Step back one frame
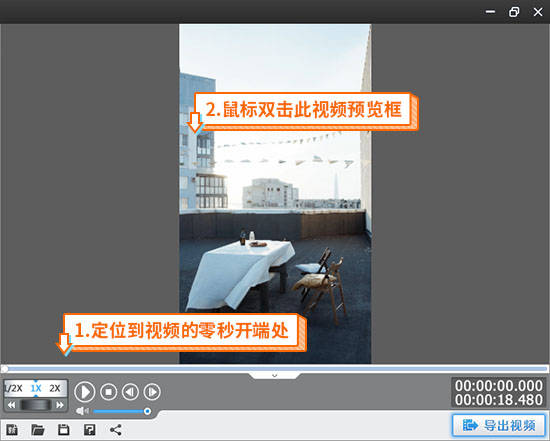Viewport: 550px width, 441px height. pyautogui.click(x=130, y=392)
